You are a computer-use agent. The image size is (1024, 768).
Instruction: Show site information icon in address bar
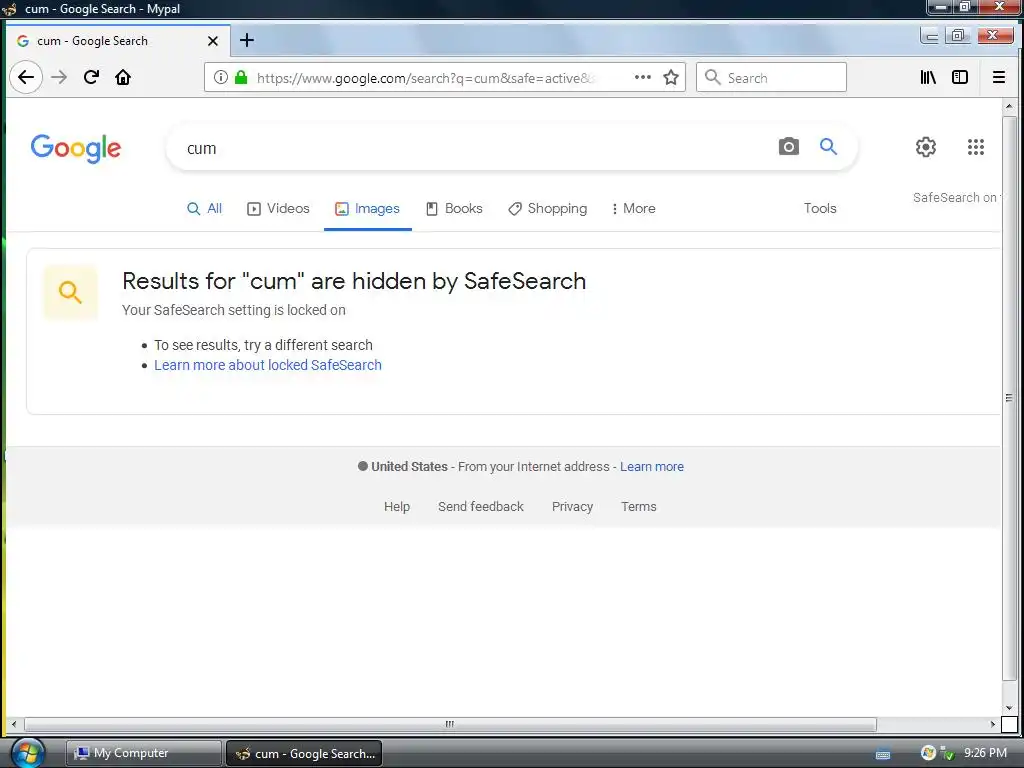click(x=221, y=77)
